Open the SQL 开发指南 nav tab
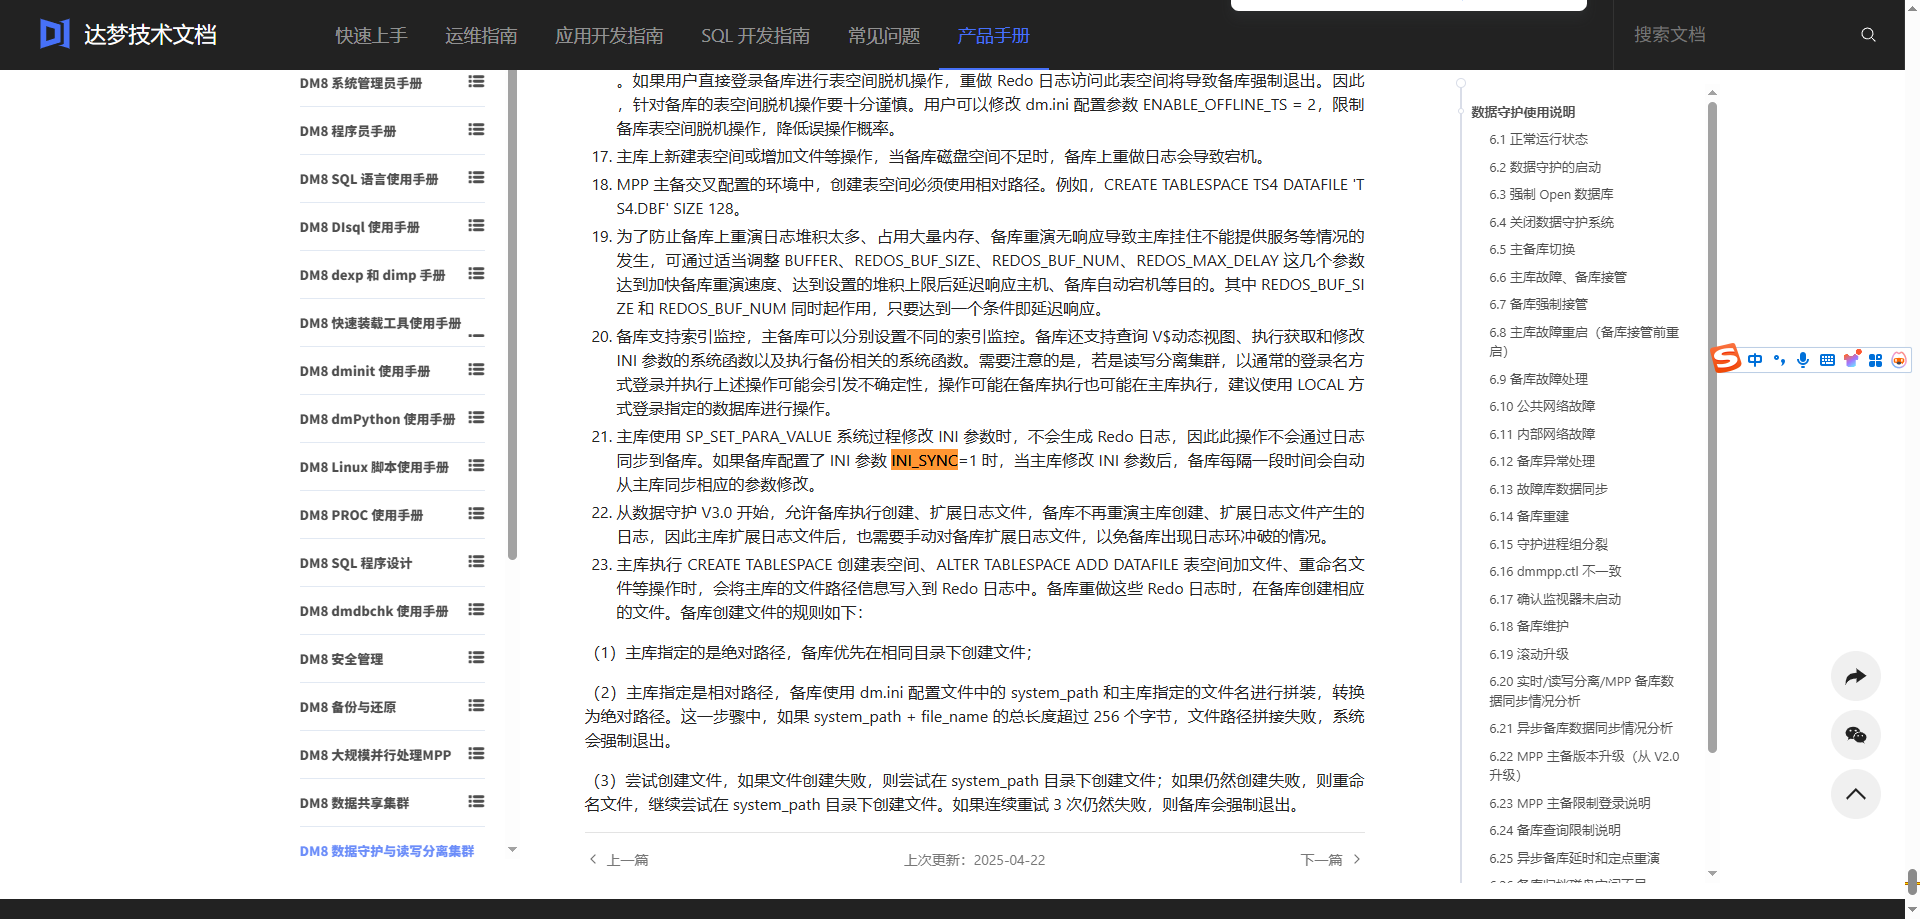1920x919 pixels. pyautogui.click(x=755, y=36)
